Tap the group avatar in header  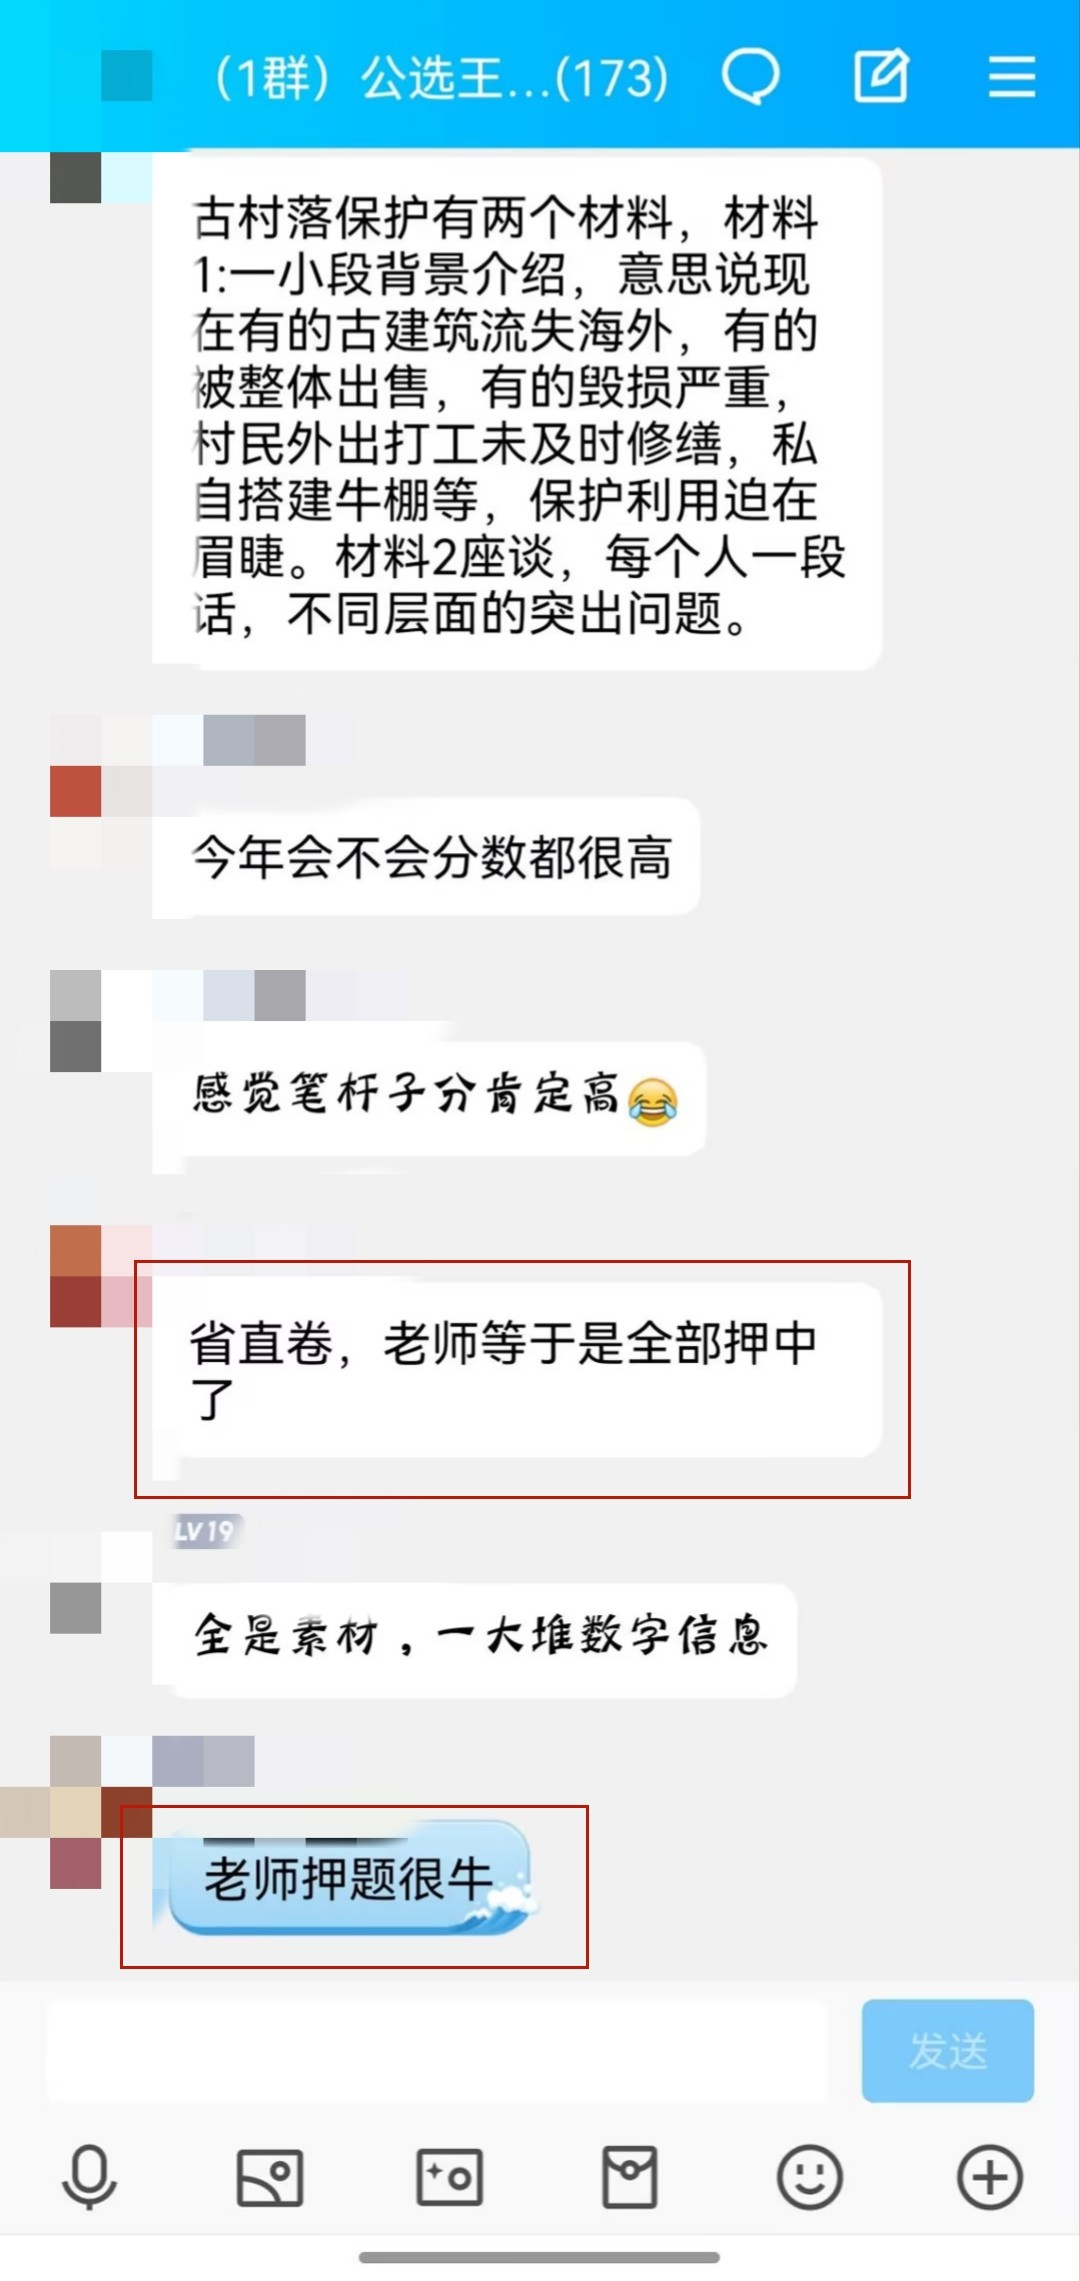pyautogui.click(x=127, y=76)
